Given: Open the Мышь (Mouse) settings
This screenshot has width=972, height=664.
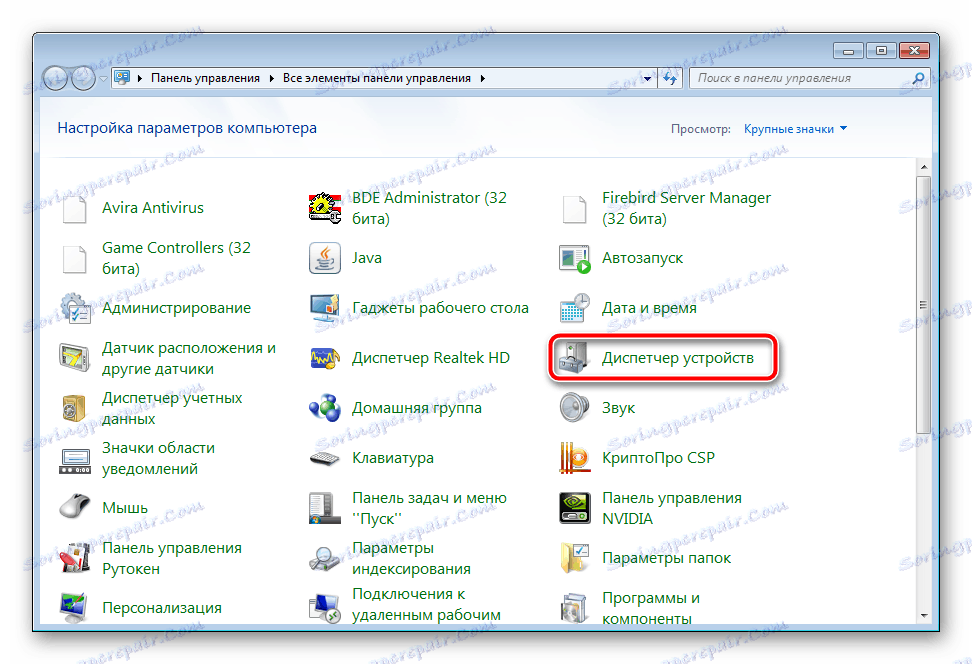Looking at the screenshot, I should [125, 507].
